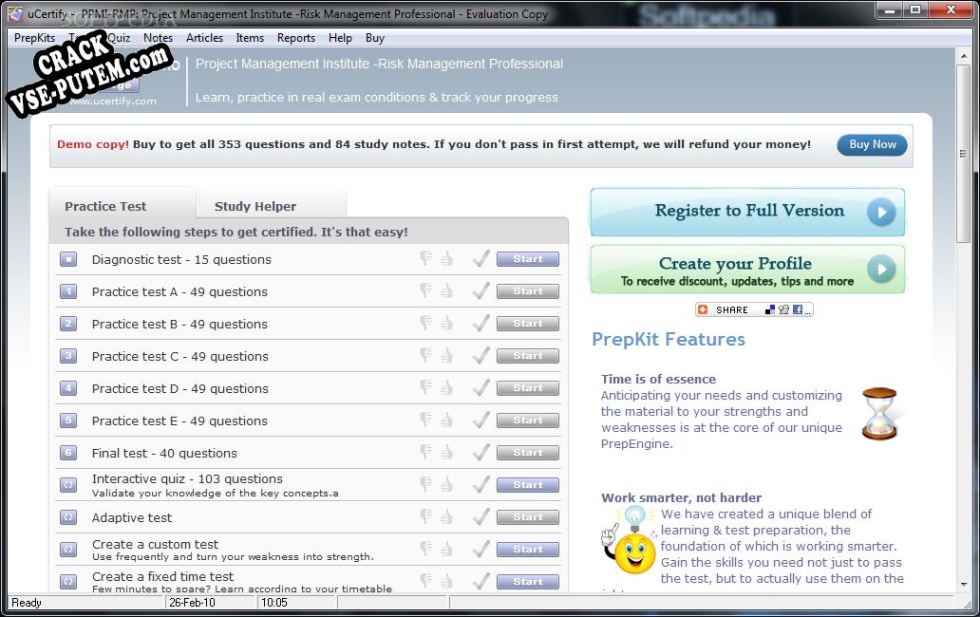Open the Articles menu

(x=204, y=38)
